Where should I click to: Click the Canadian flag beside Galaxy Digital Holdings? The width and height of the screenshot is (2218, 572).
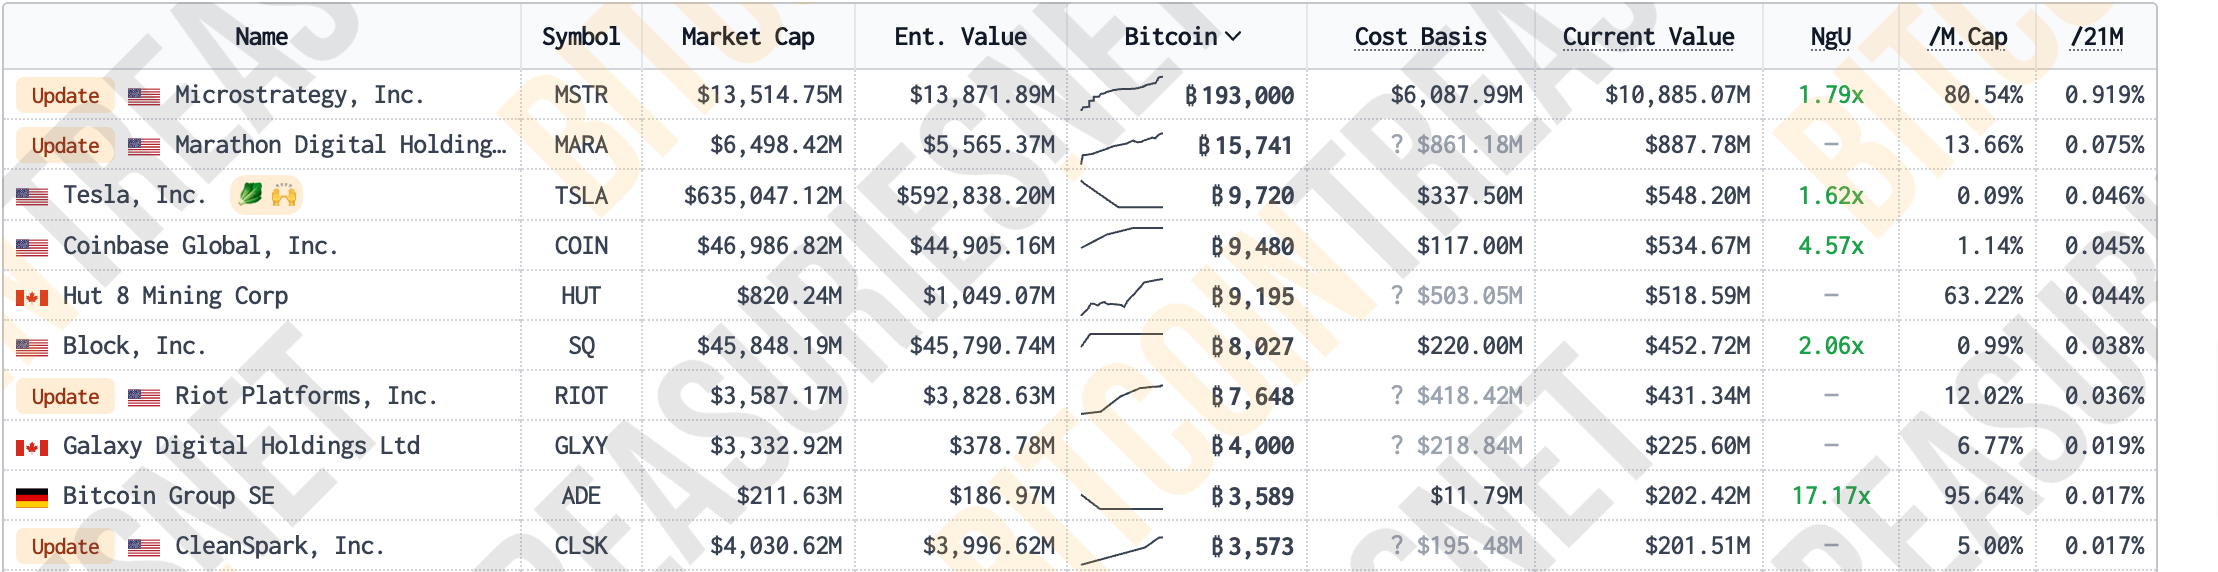[32, 447]
